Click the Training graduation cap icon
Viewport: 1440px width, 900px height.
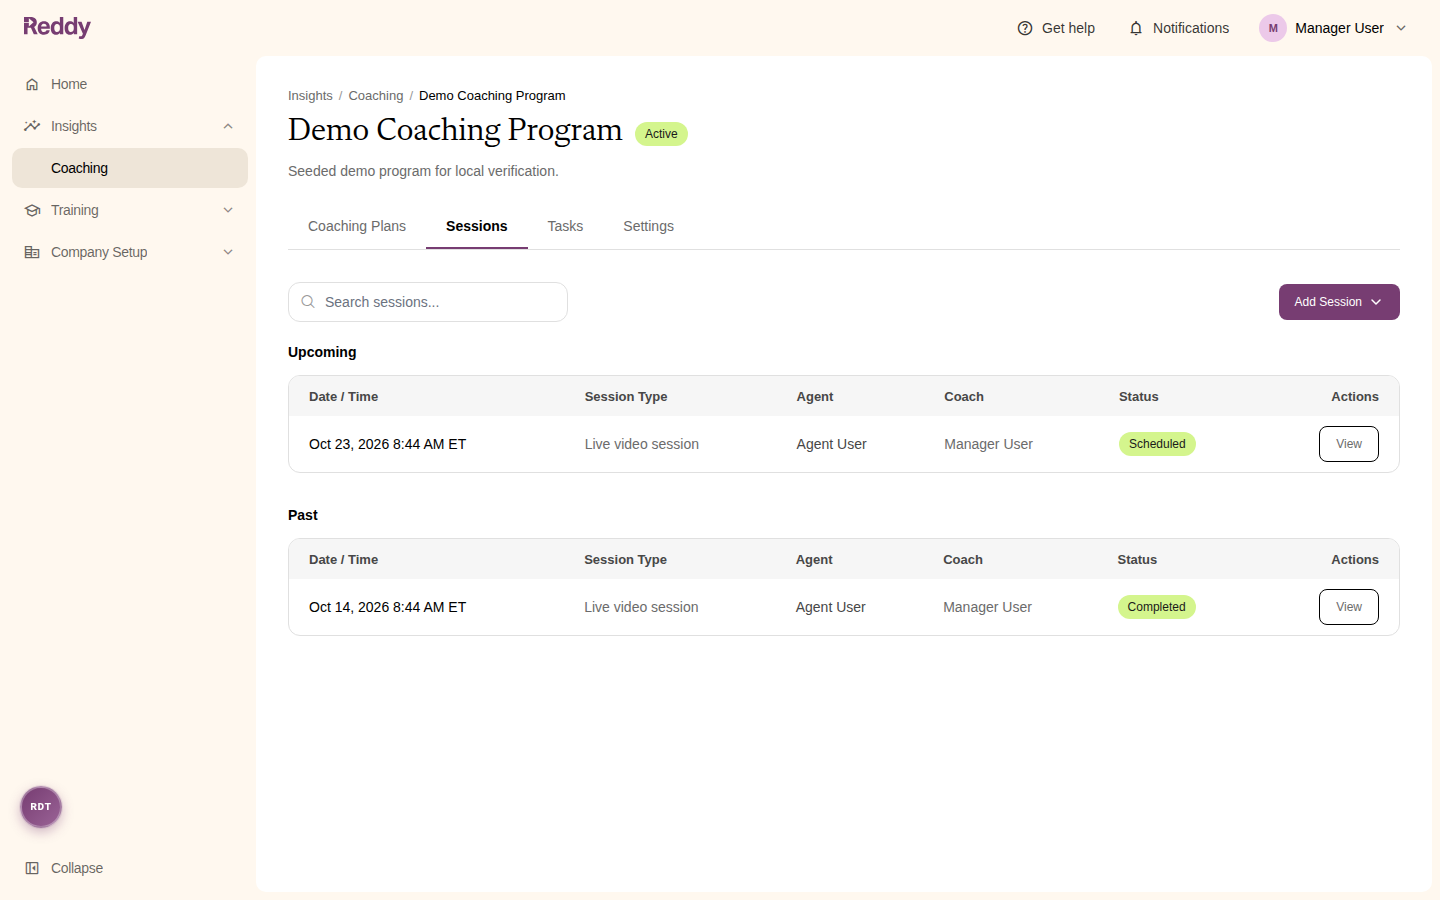(32, 210)
